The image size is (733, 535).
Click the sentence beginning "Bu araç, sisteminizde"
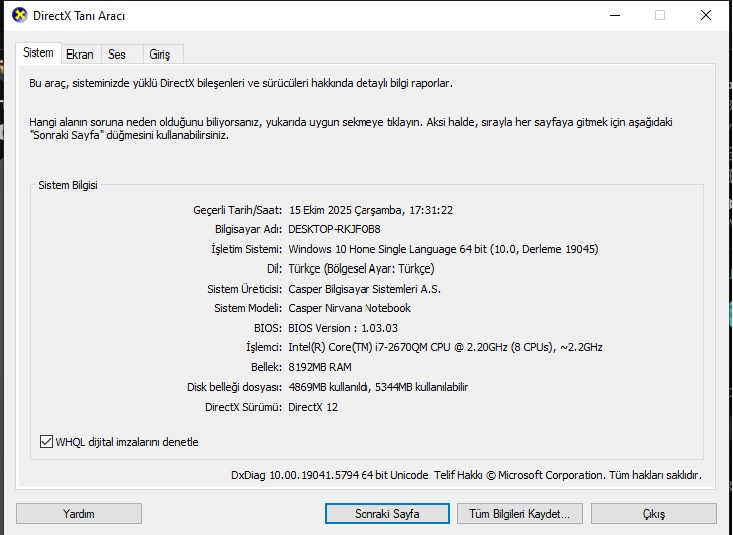[x=241, y=83]
